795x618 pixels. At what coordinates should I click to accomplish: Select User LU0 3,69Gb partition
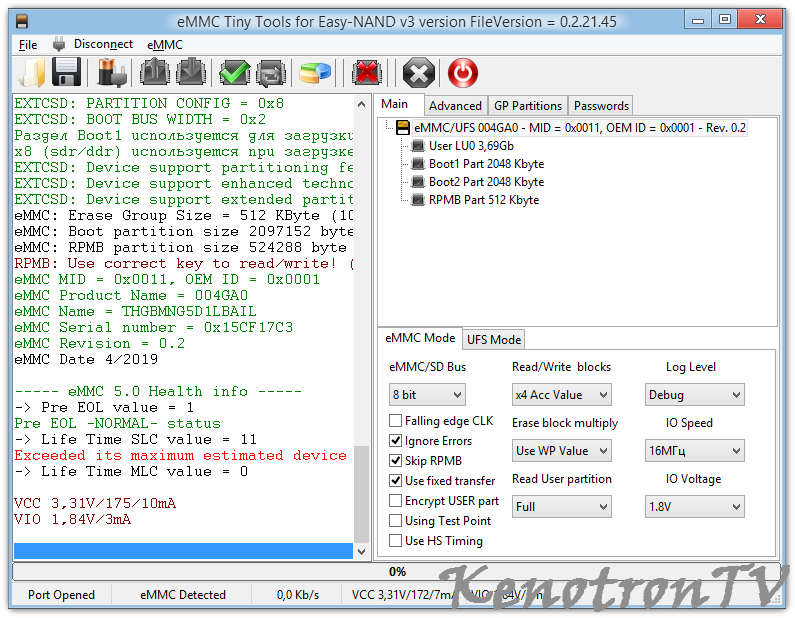(471, 146)
